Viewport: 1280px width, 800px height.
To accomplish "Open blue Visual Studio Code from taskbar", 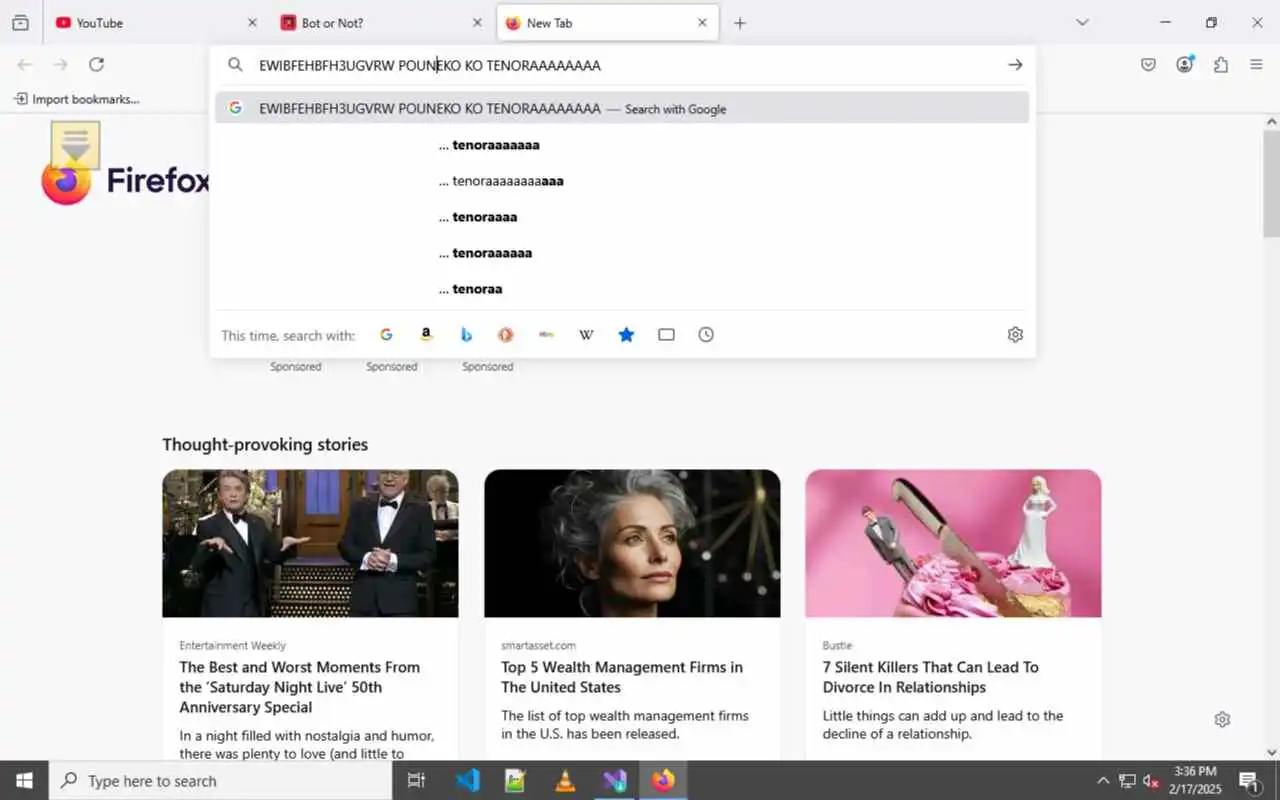I will [467, 781].
